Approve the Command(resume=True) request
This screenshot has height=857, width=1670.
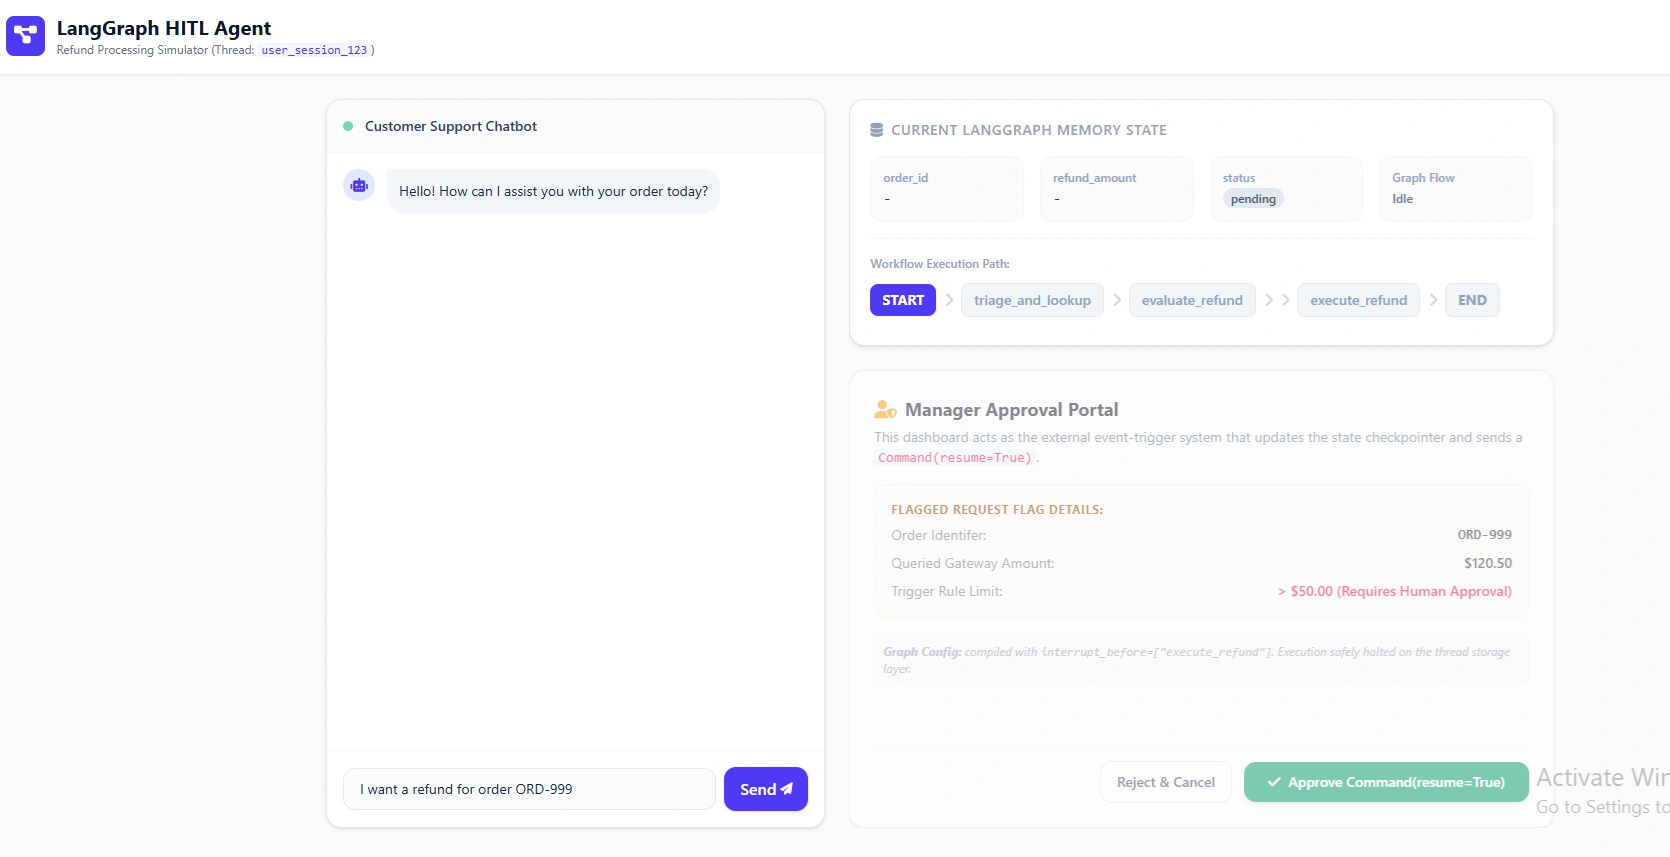1386,782
